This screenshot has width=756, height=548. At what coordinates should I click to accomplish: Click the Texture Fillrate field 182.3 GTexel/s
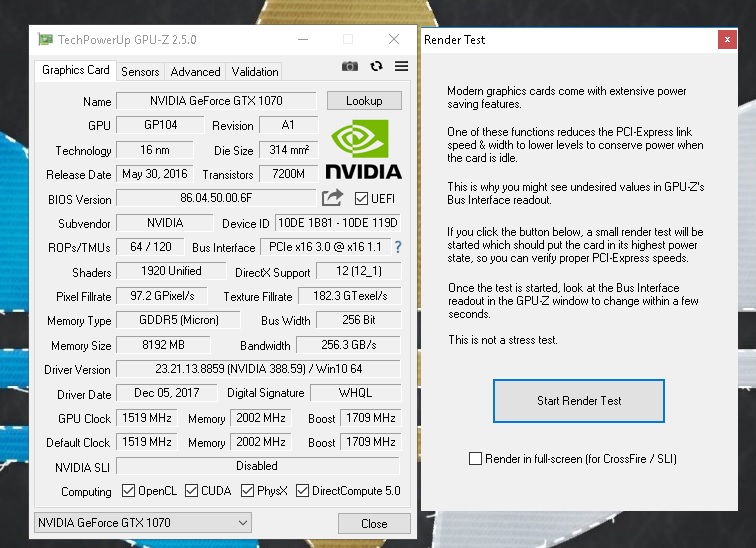click(350, 296)
